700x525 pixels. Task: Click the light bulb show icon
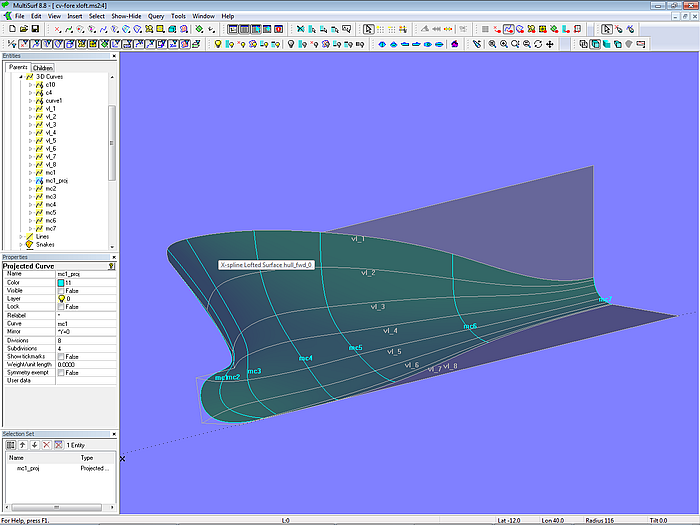coord(218,43)
